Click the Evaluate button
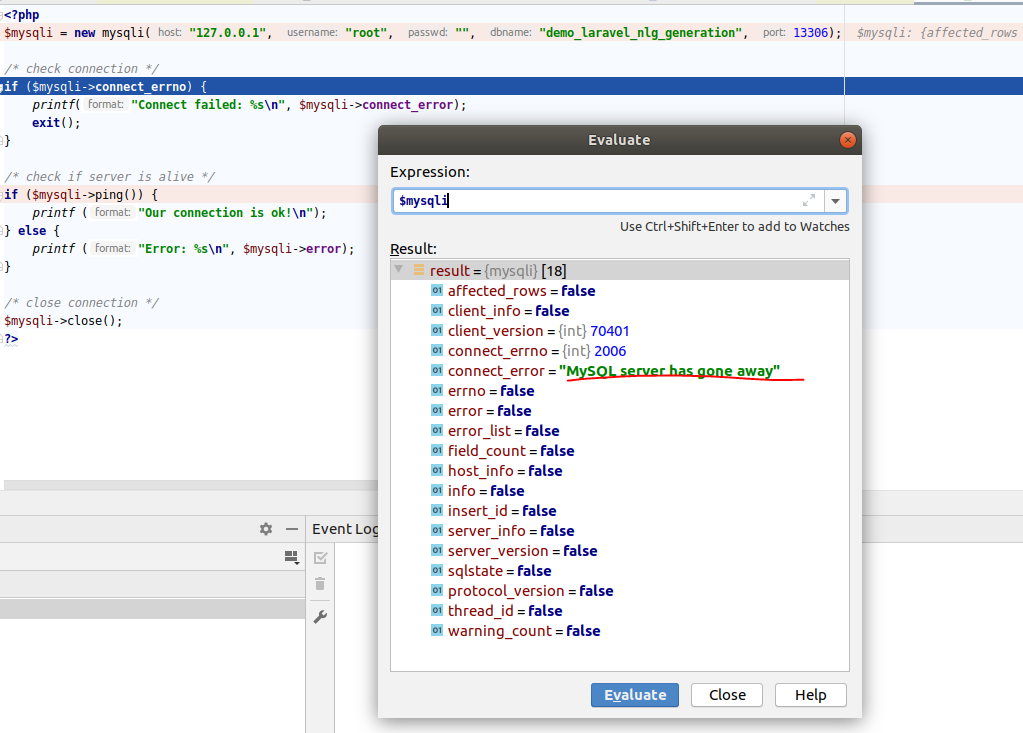This screenshot has width=1023, height=733. [x=635, y=695]
